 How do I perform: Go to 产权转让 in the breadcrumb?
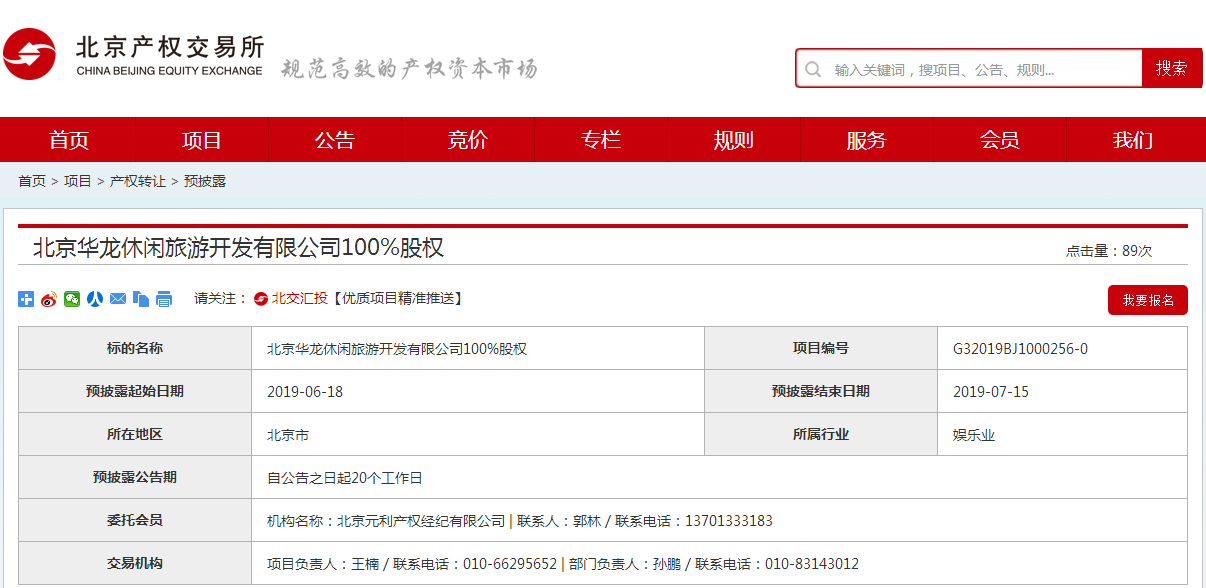point(138,181)
